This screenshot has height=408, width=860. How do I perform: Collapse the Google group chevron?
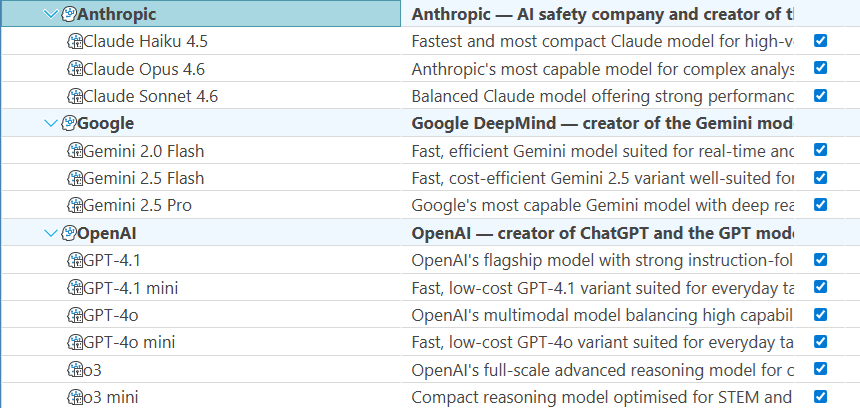(50, 124)
